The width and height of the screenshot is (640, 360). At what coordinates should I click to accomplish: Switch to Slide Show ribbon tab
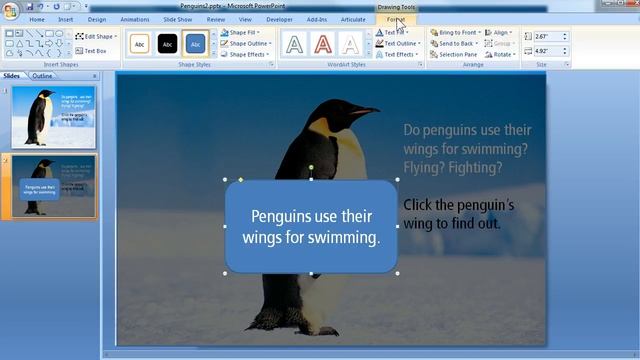[x=178, y=20]
